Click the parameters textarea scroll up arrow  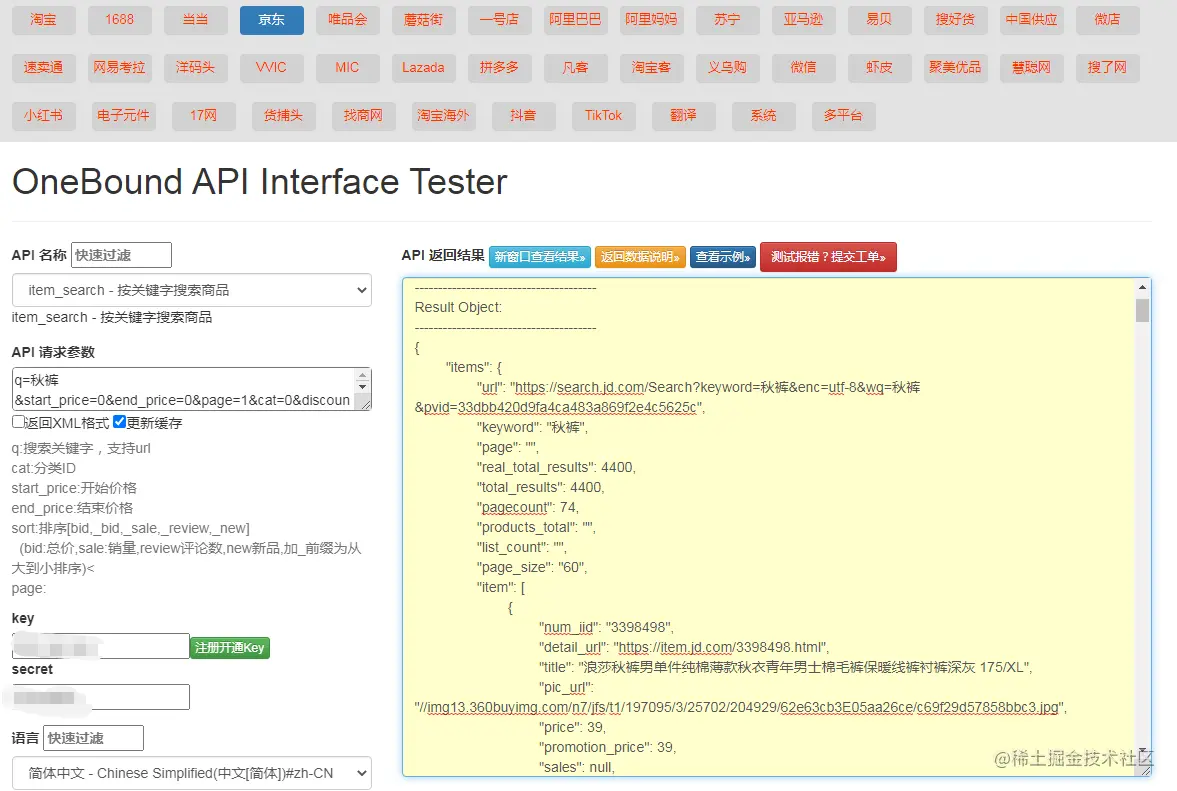[x=363, y=374]
